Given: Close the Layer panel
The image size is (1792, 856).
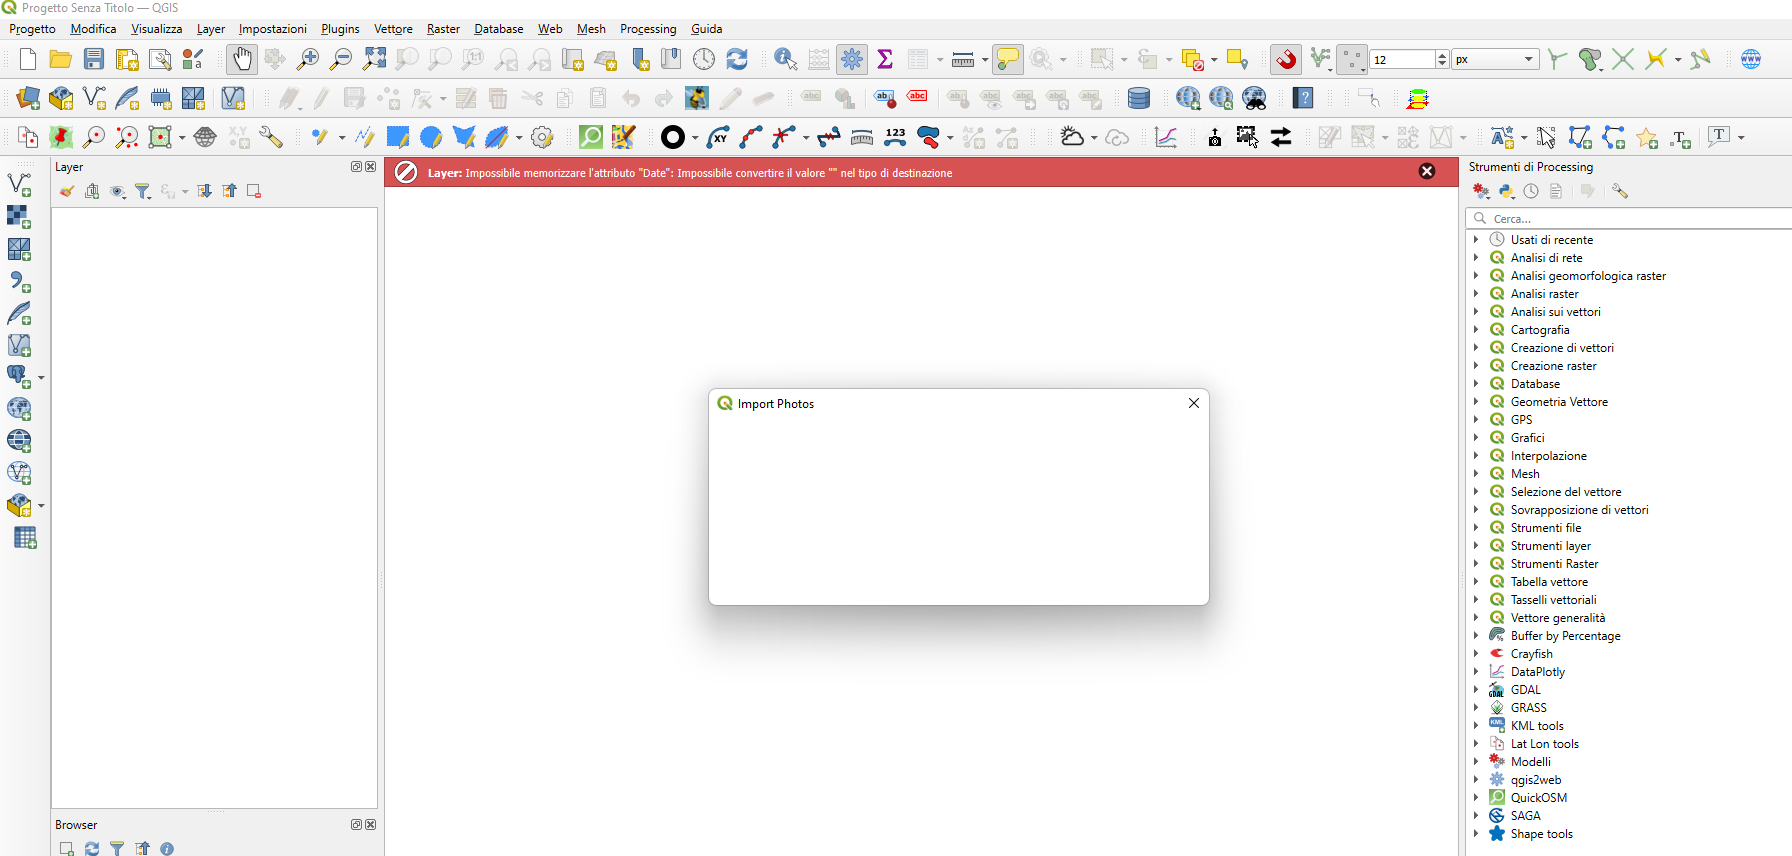Looking at the screenshot, I should pos(371,167).
